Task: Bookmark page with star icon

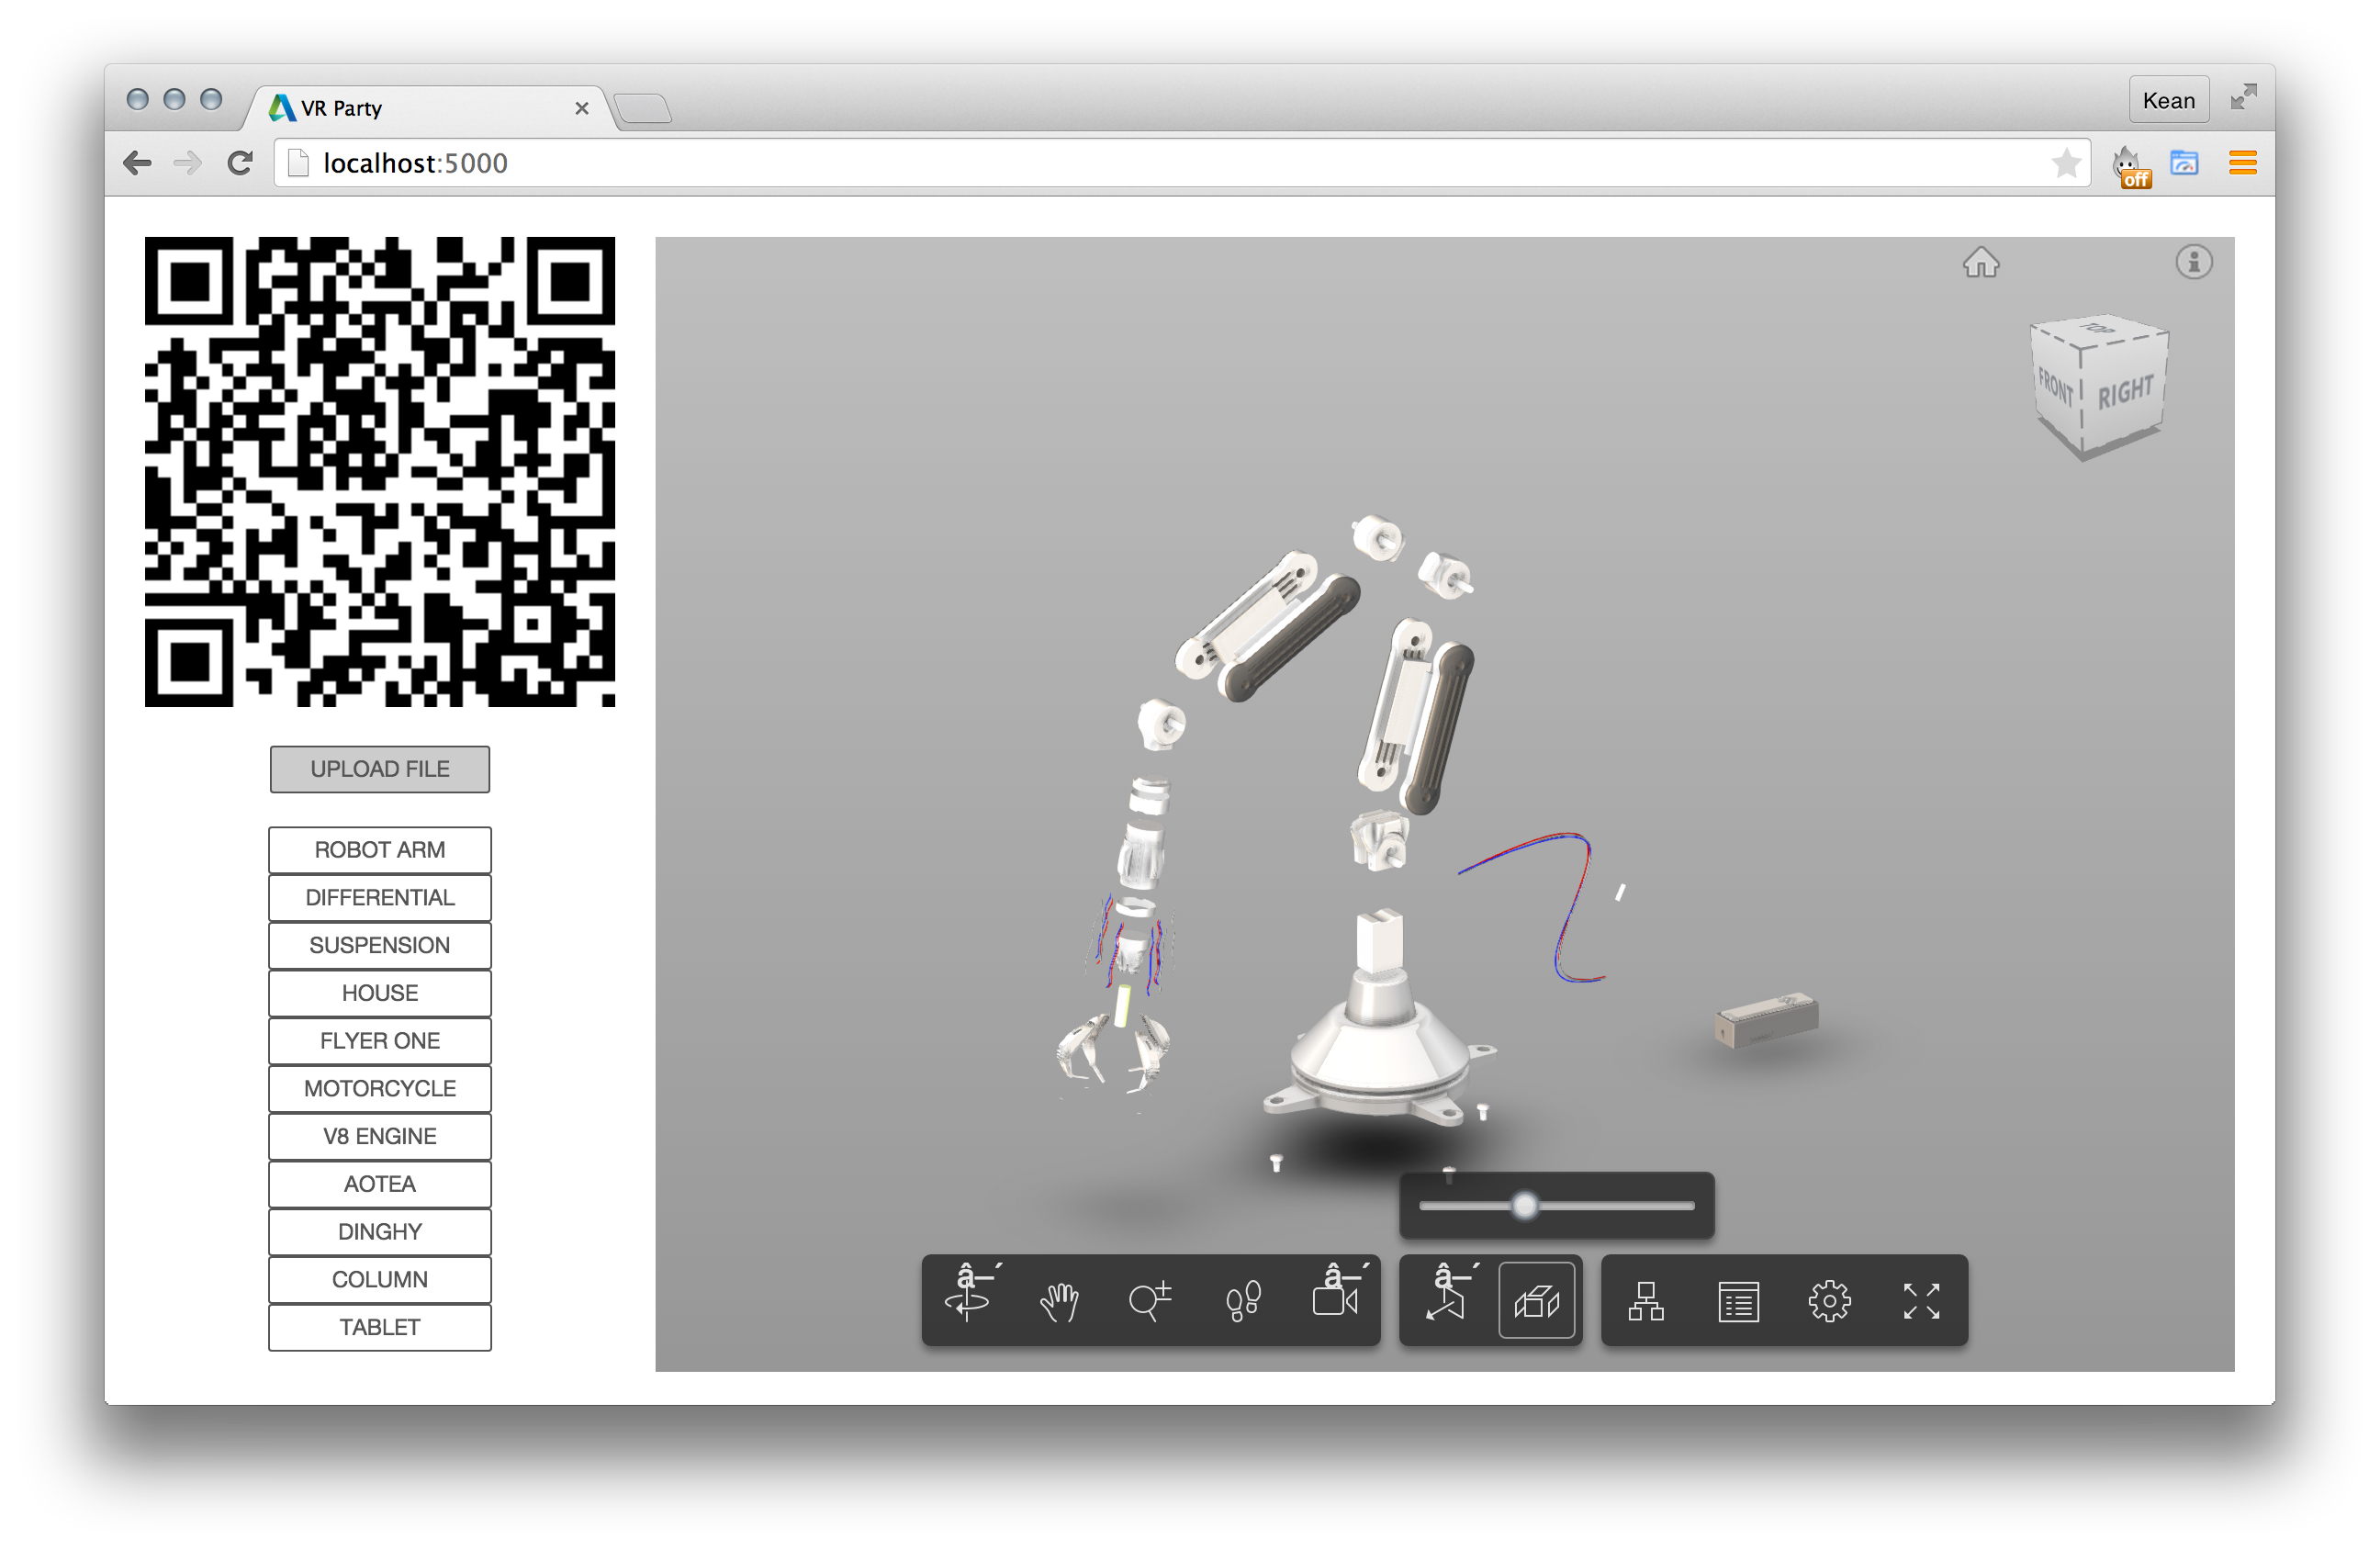Action: (x=2066, y=163)
